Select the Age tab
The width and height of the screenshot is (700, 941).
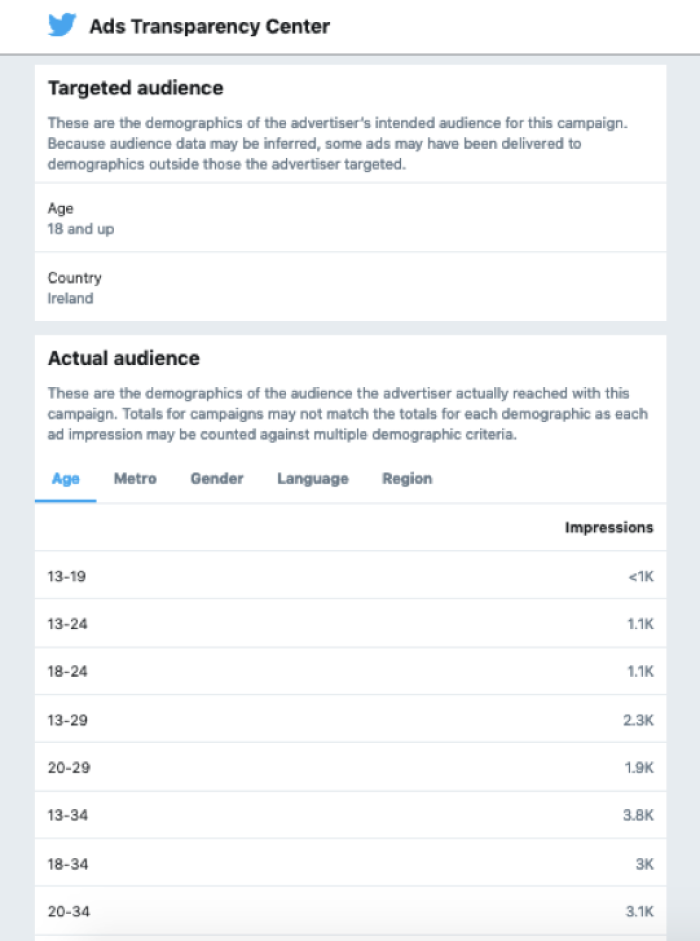pyautogui.click(x=66, y=479)
